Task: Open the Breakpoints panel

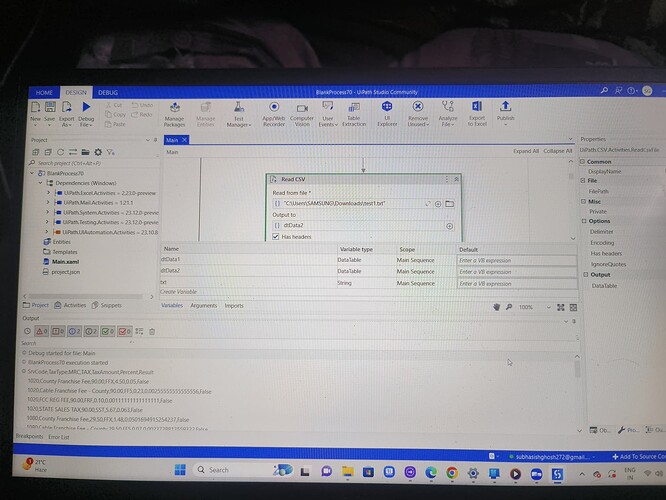Action: tap(29, 436)
